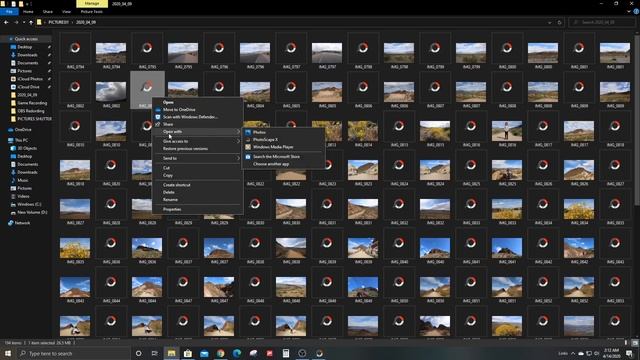The width and height of the screenshot is (640, 360).
Task: Expand the Network tree node
Action: (x=5, y=223)
